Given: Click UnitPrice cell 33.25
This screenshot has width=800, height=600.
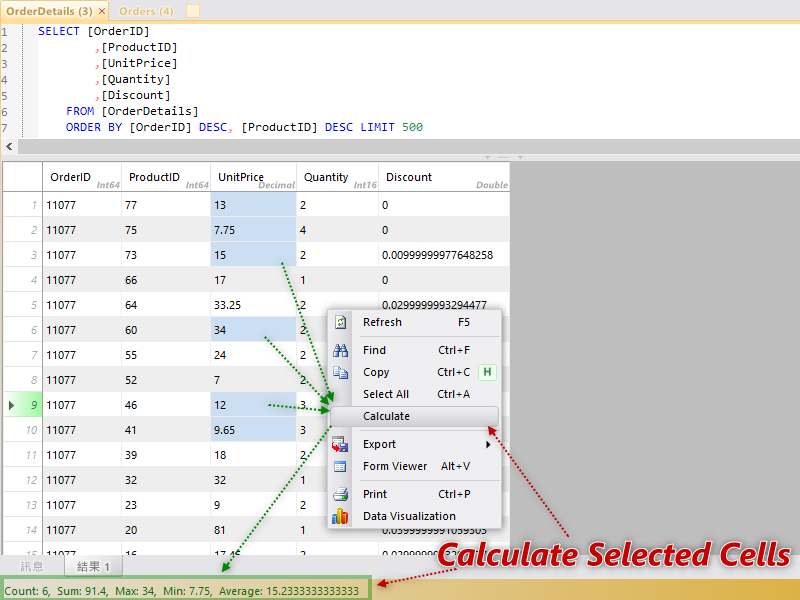Looking at the screenshot, I should pos(253,305).
